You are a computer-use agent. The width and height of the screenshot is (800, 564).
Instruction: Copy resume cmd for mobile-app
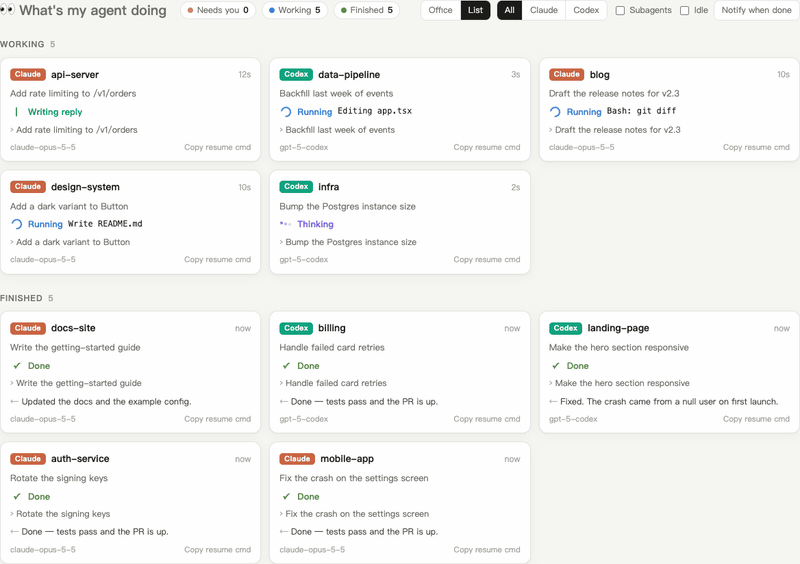(487, 550)
